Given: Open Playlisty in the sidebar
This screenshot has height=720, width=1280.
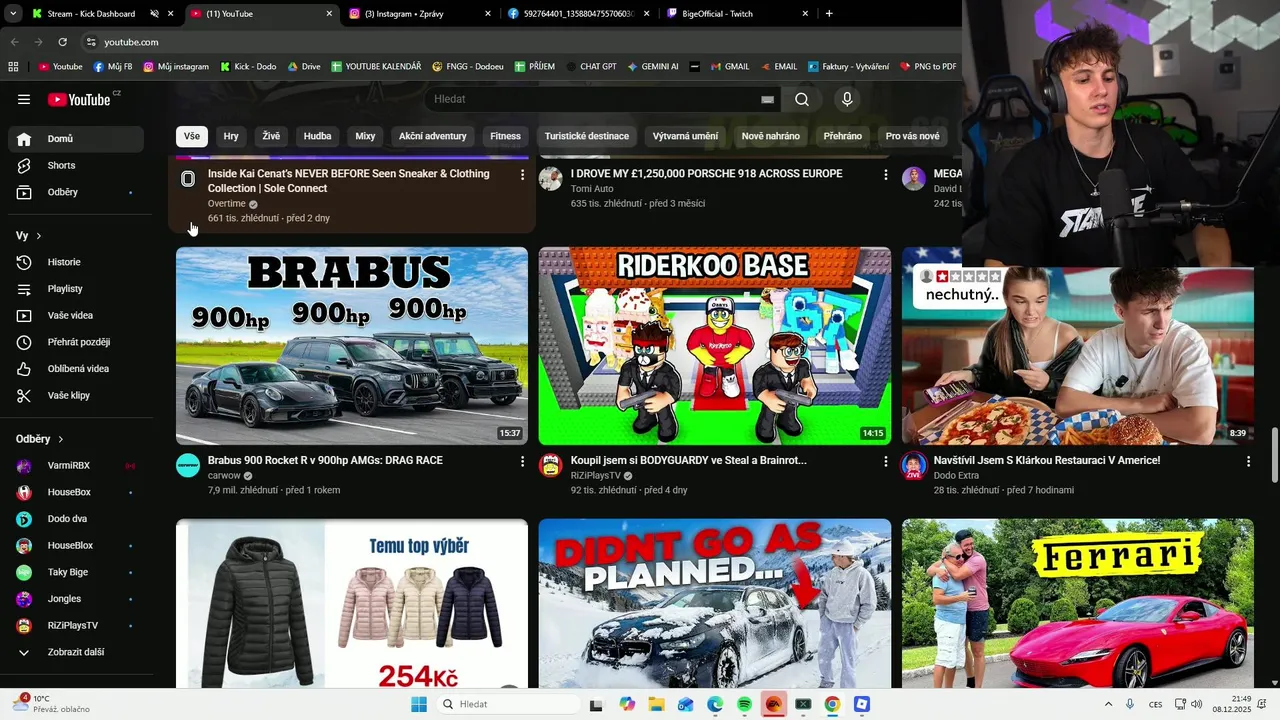Looking at the screenshot, I should tap(76, 289).
